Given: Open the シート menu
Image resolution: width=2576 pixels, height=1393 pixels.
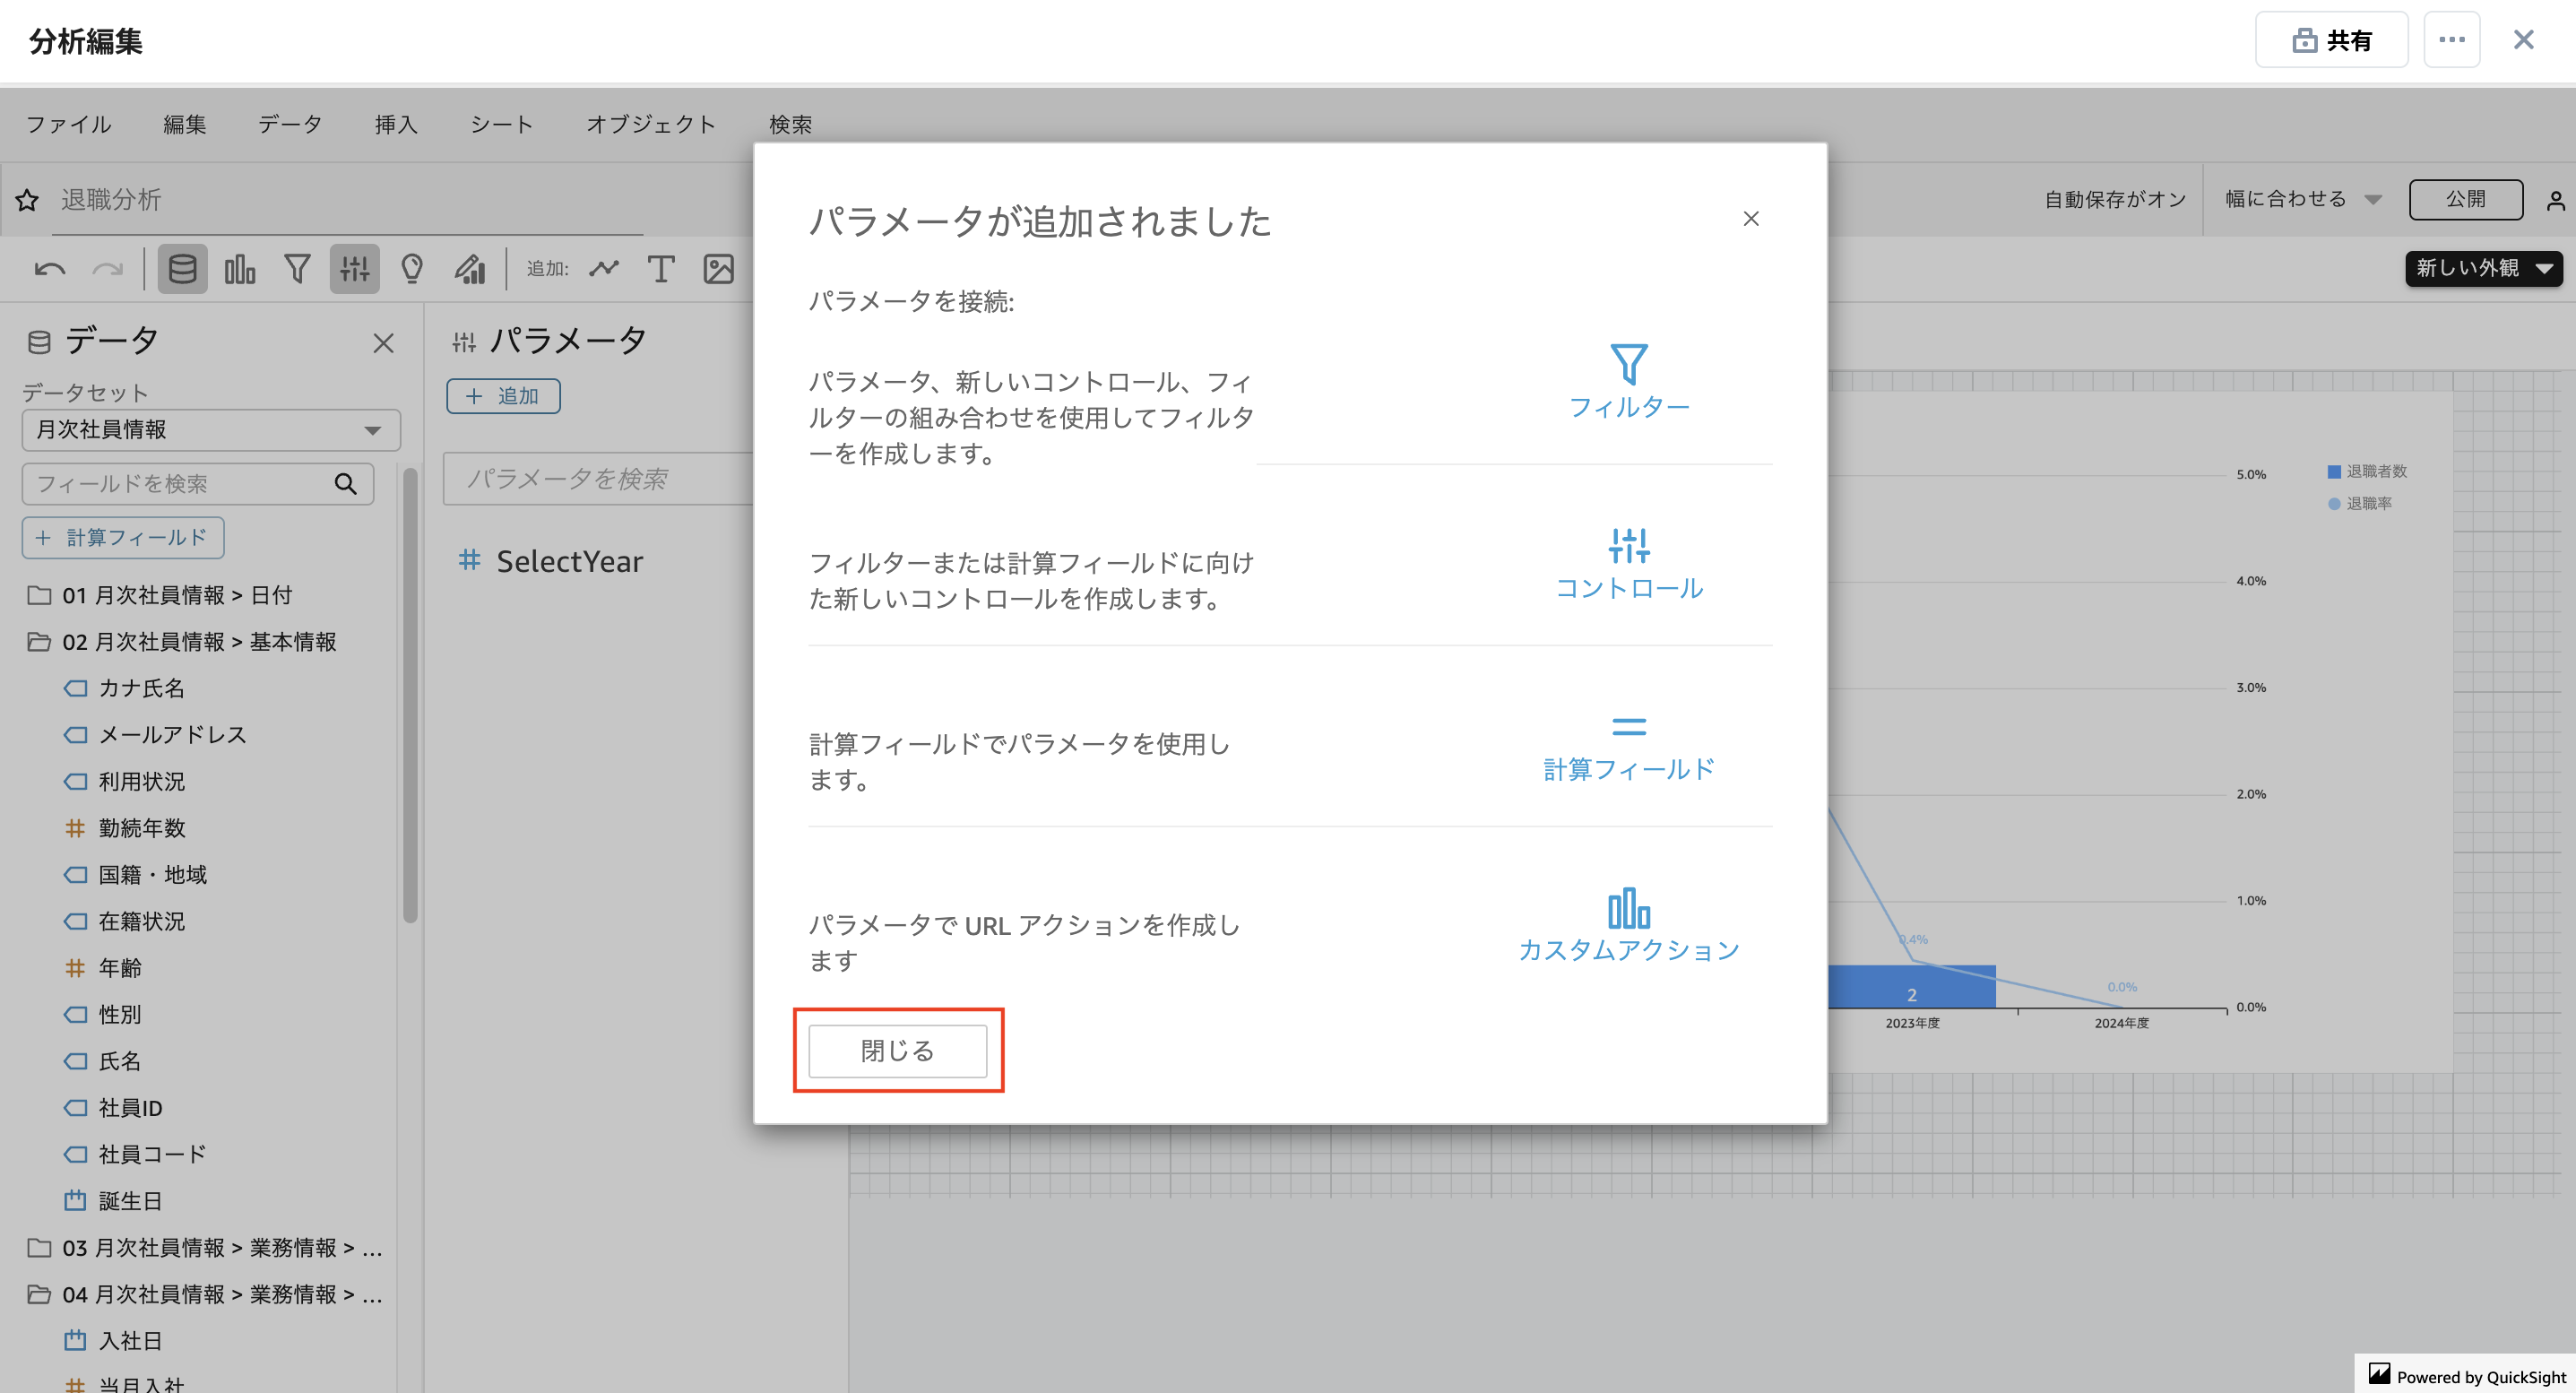Looking at the screenshot, I should [x=501, y=124].
